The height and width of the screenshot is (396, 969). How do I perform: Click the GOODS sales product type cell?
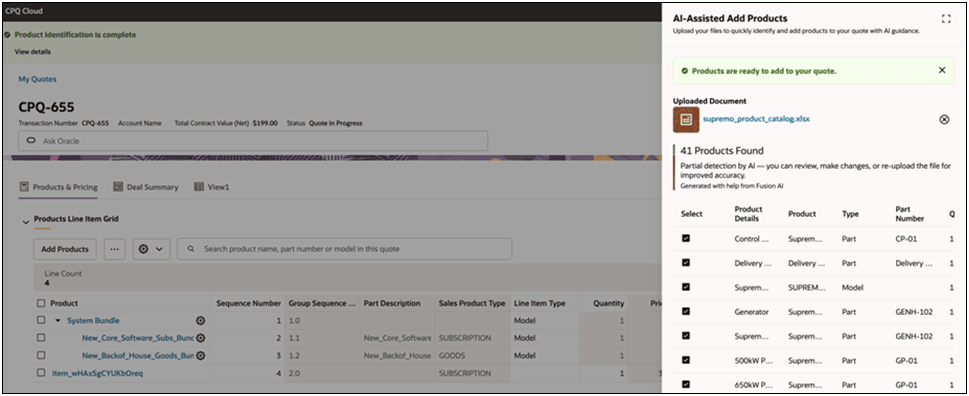(452, 356)
